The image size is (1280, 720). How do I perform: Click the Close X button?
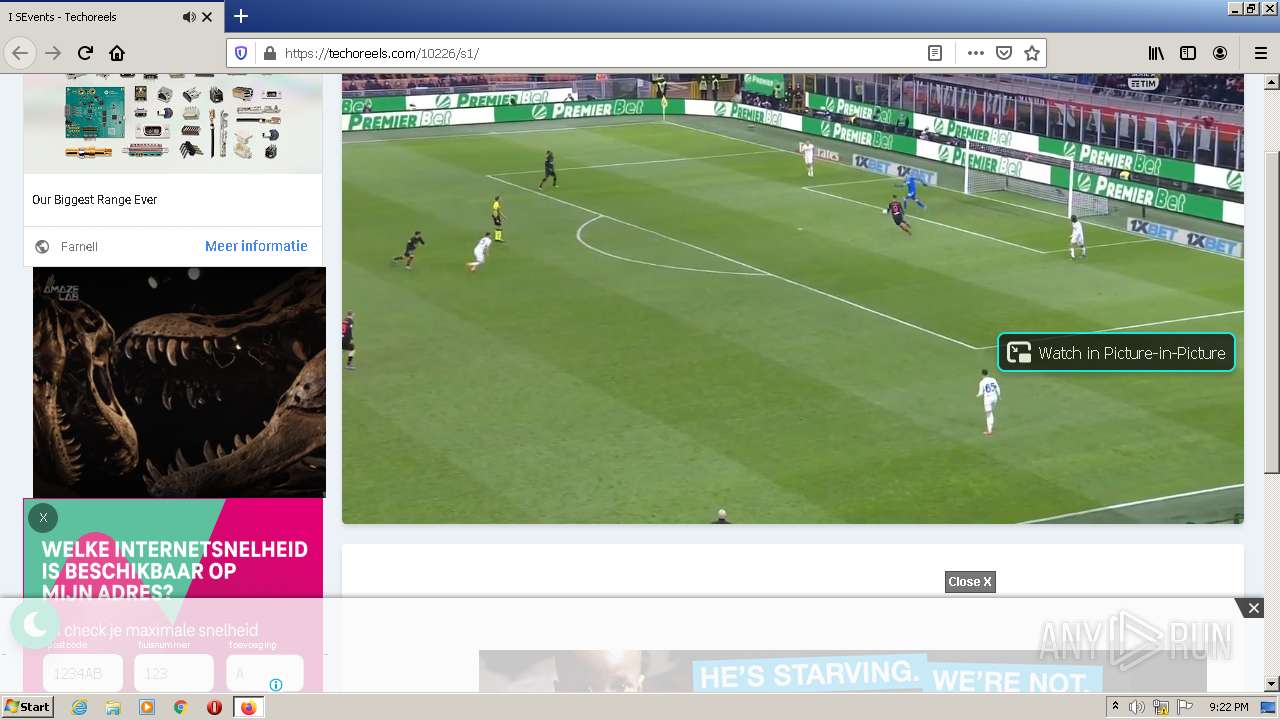(970, 582)
